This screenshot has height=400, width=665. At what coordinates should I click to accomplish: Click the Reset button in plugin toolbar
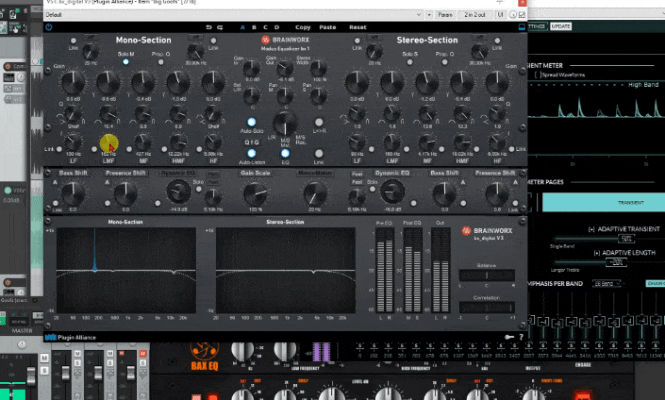(357, 27)
